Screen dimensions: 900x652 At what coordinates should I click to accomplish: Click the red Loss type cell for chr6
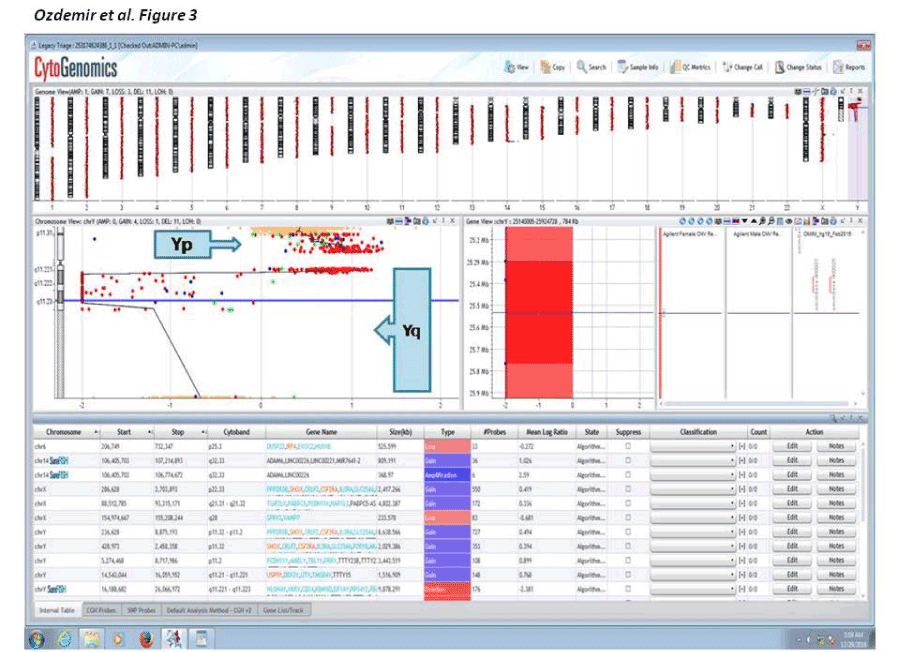[438, 446]
